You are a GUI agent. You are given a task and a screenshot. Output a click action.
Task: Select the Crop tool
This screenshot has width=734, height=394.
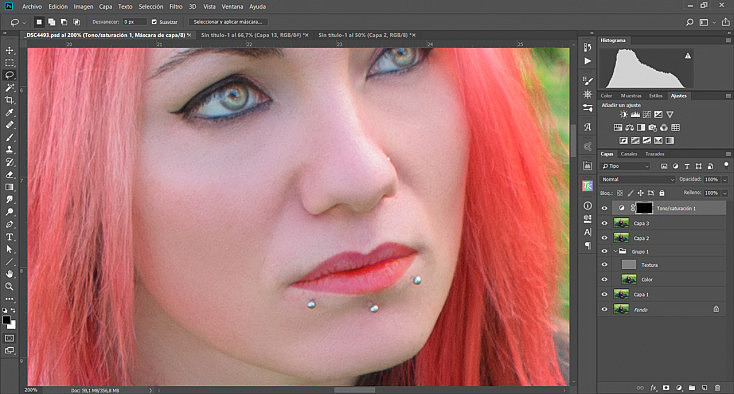[x=9, y=100]
